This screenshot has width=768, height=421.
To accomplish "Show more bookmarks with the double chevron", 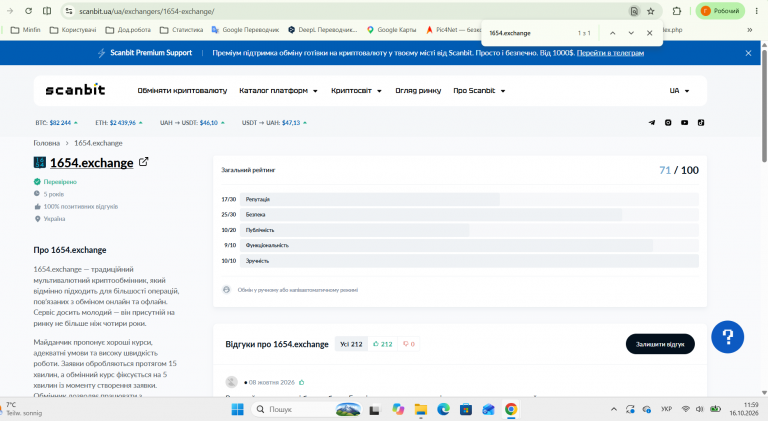I will coord(749,30).
